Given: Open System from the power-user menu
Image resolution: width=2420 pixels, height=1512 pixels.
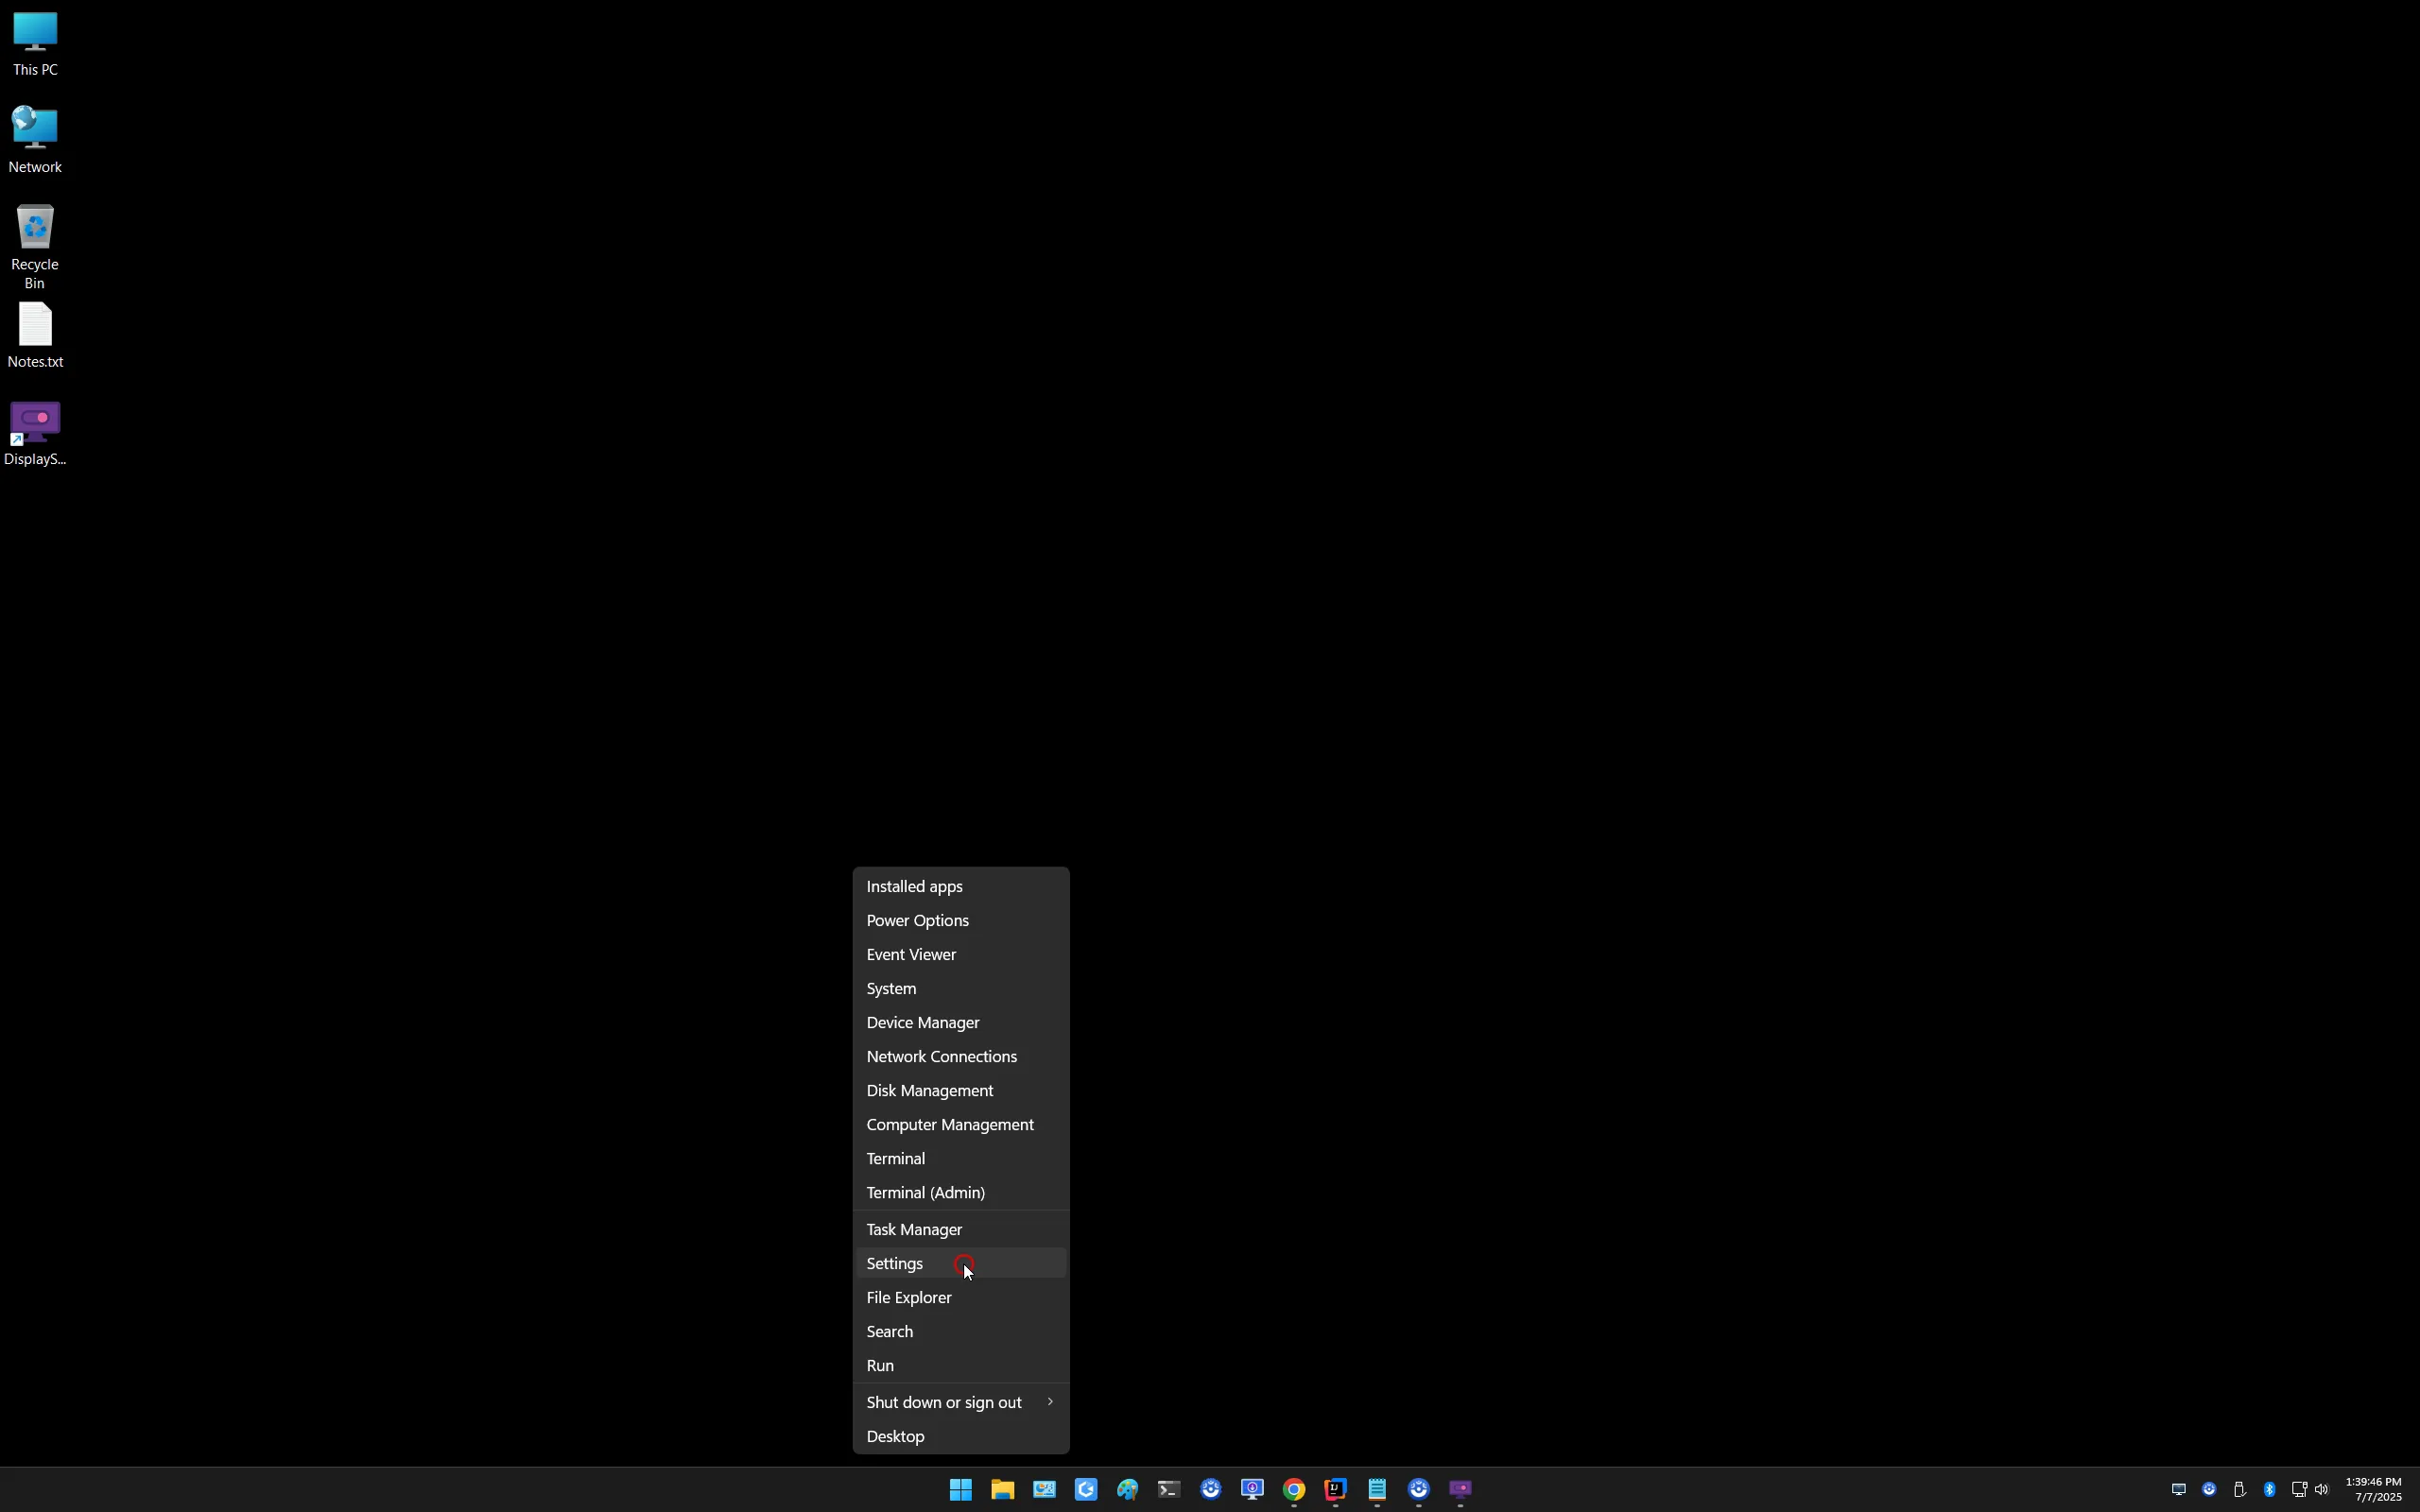Looking at the screenshot, I should coord(961,989).
